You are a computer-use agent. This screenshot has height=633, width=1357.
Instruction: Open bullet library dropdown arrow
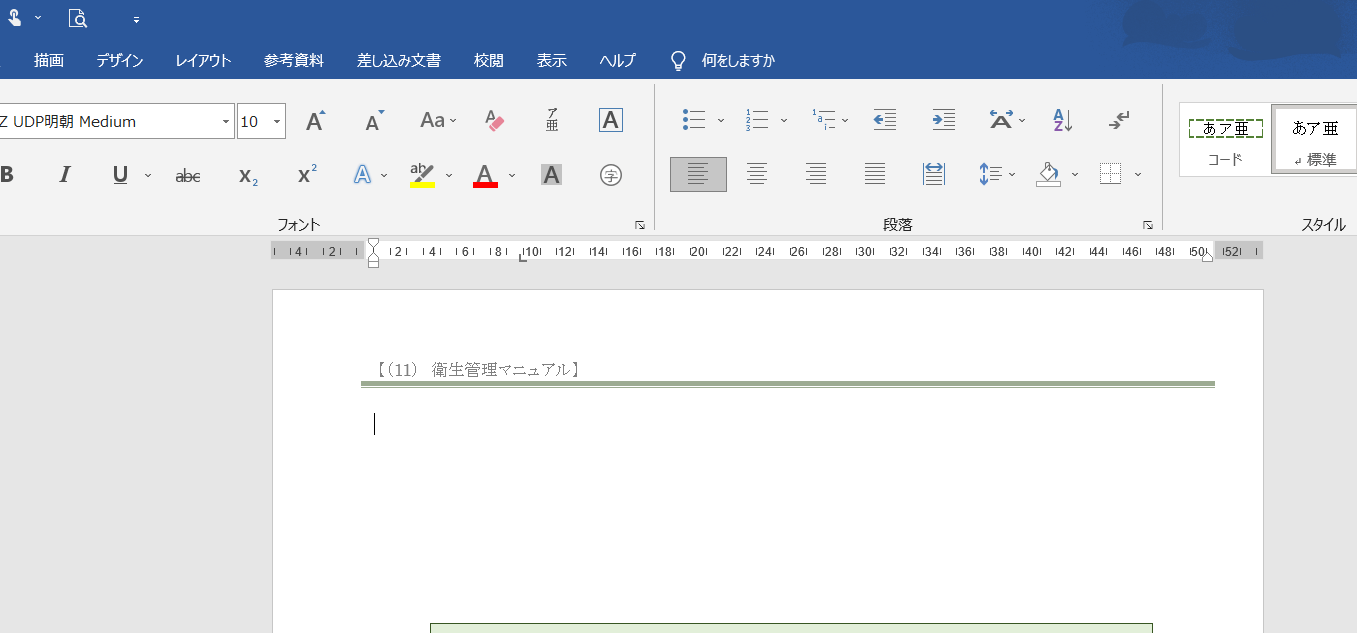(x=721, y=120)
